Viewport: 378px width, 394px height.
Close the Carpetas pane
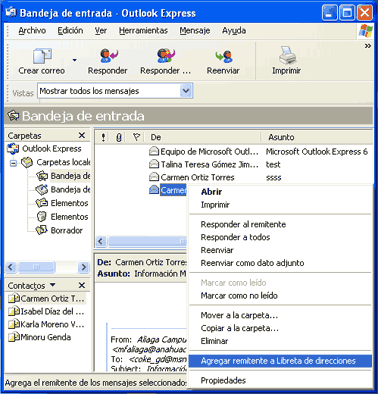[x=82, y=135]
